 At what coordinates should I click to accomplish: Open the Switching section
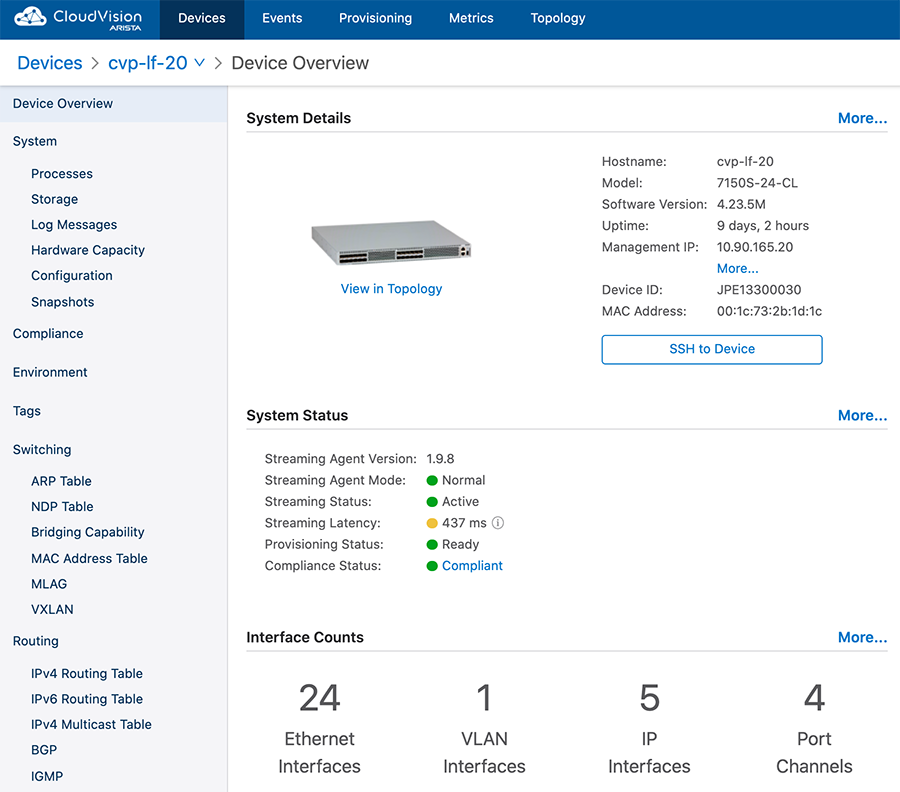click(42, 449)
